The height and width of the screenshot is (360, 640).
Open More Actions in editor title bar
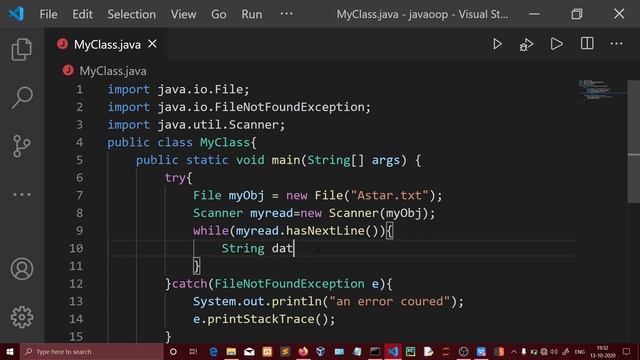coord(616,44)
